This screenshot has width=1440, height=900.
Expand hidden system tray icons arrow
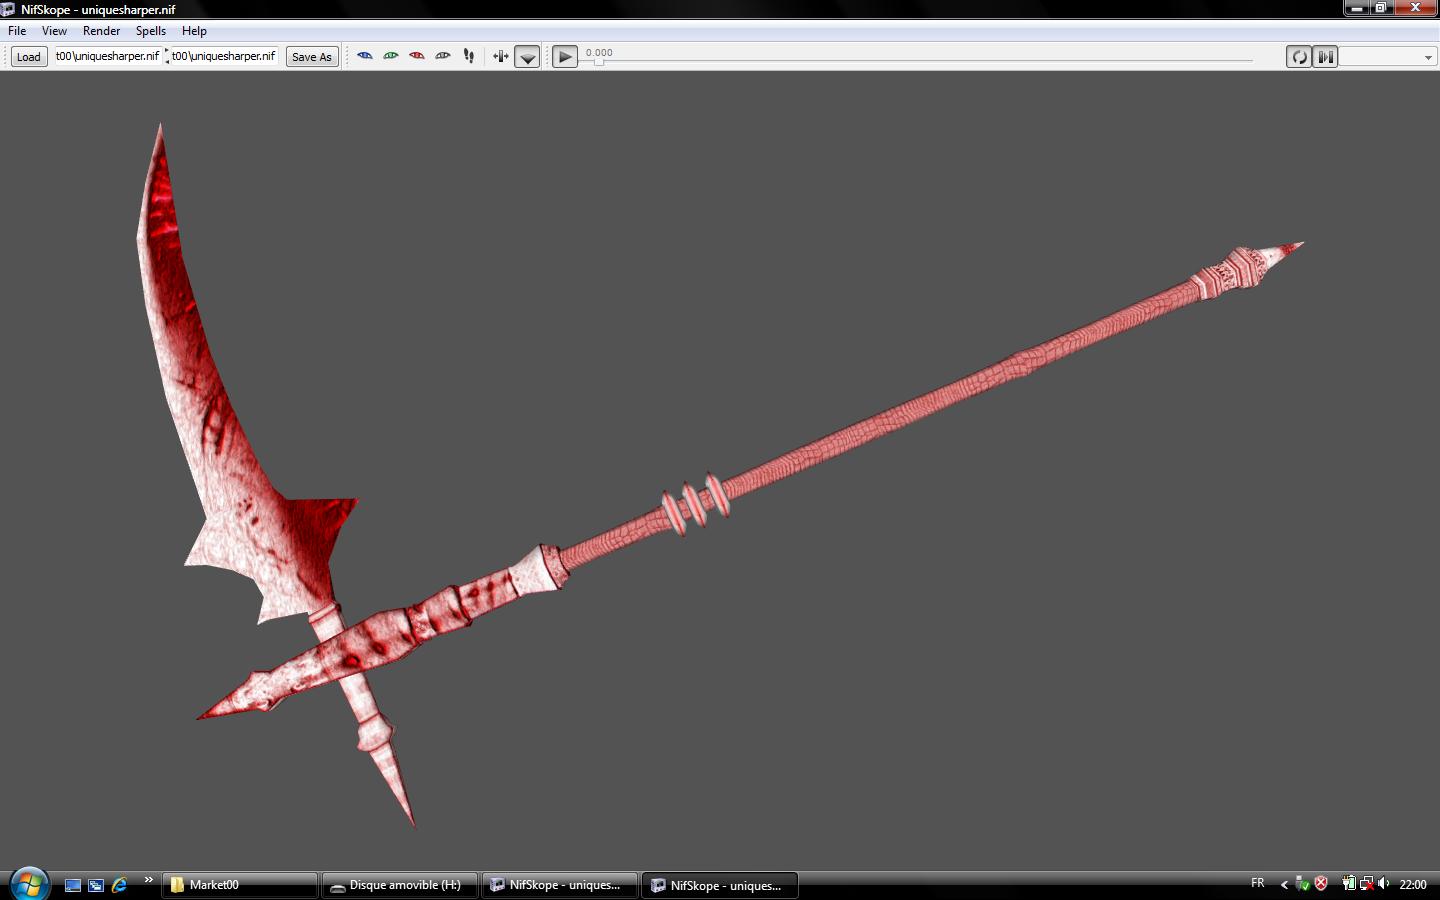click(1284, 884)
